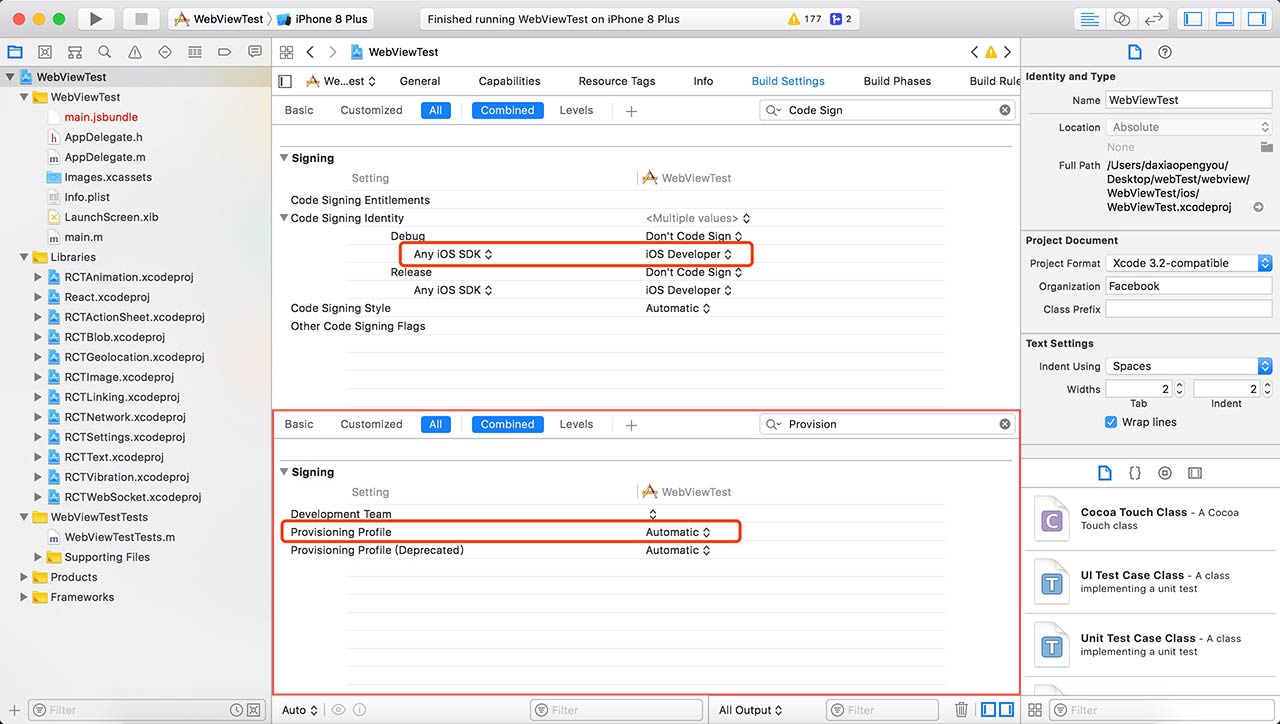The image size is (1280, 724).
Task: Show the code snippet library braces icon
Action: coord(1135,473)
